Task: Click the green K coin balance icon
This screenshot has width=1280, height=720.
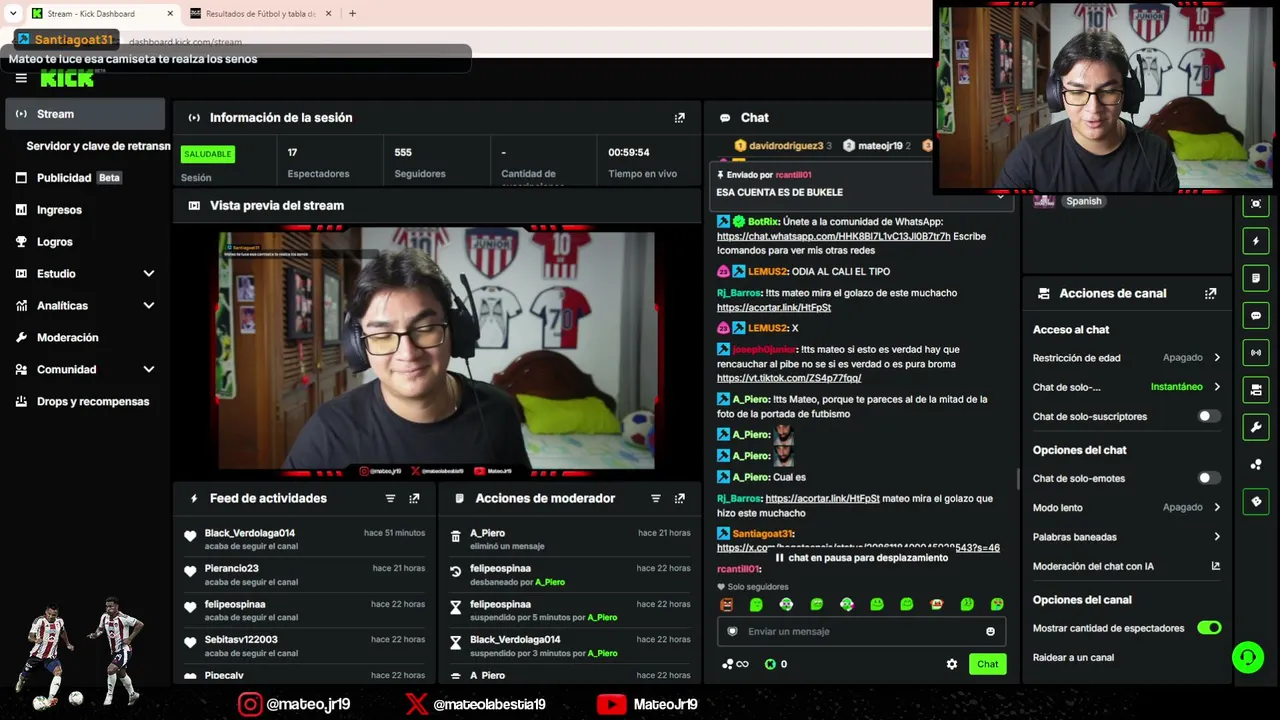Action: click(x=770, y=664)
